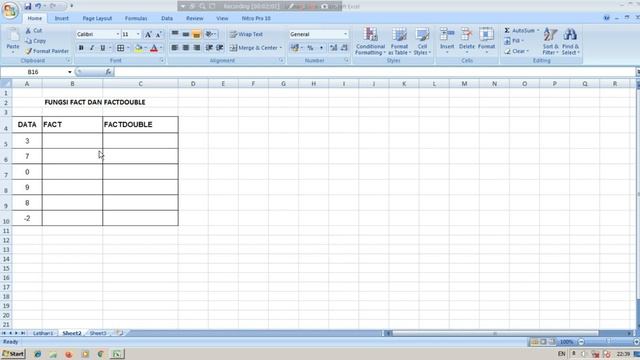Open Format as Table gallery
Screen dimensions: 640x360
(399, 41)
